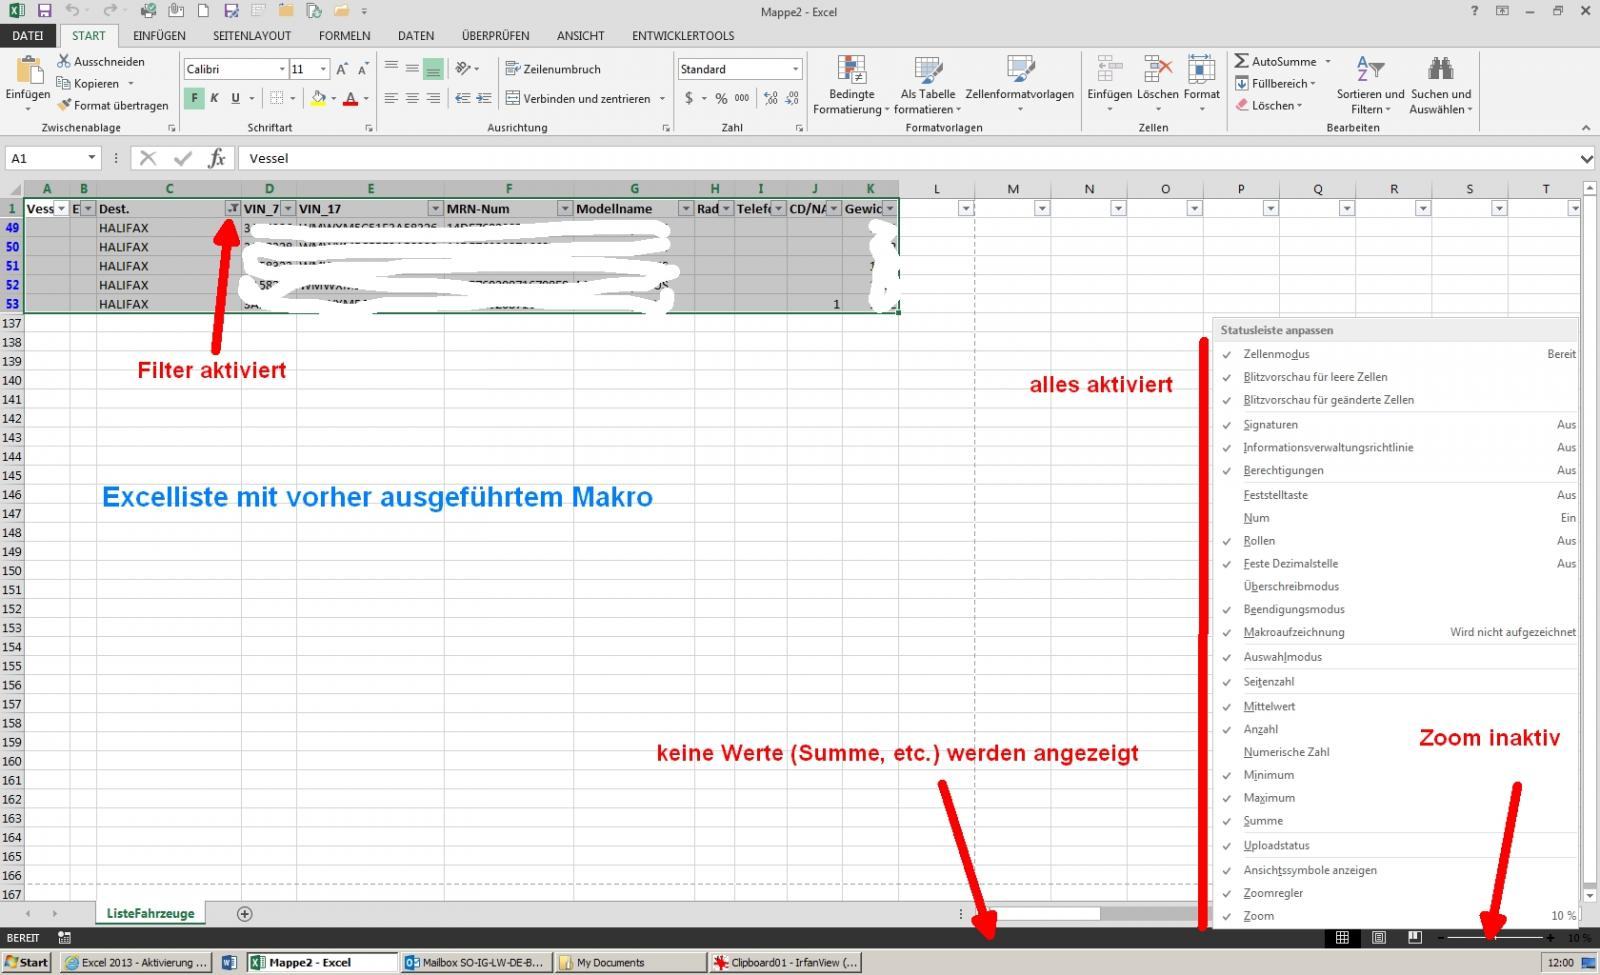Viewport: 1600px width, 975px height.
Task: Switch to the SEITENLAYOUT tab
Action: [x=252, y=35]
